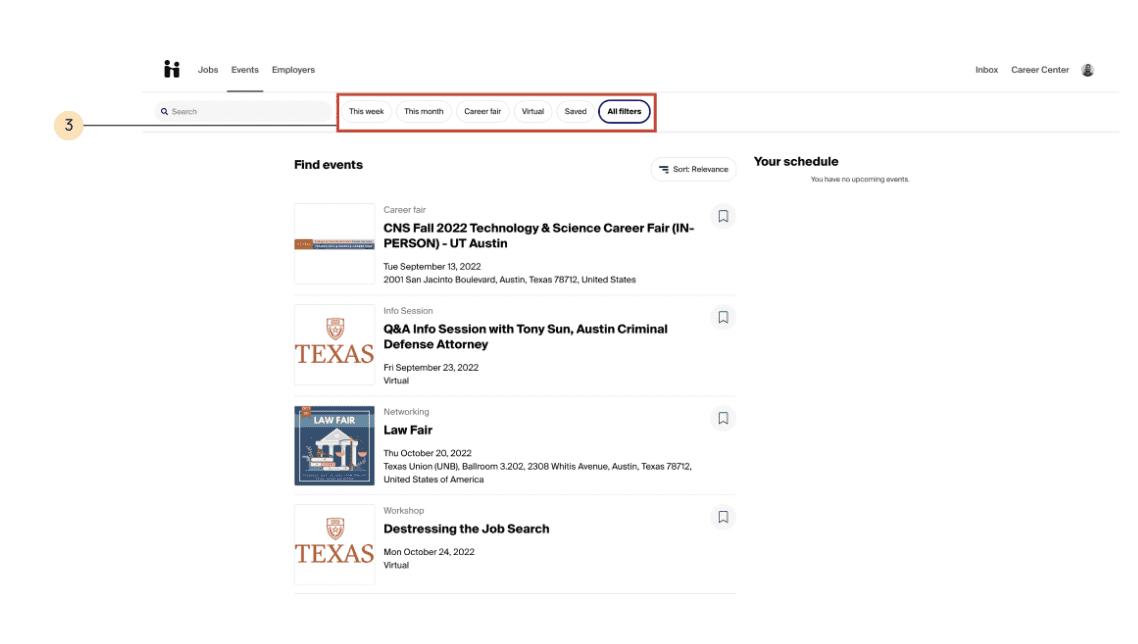Toggle the Saved events filter chip
1138x644 pixels.
click(x=576, y=112)
